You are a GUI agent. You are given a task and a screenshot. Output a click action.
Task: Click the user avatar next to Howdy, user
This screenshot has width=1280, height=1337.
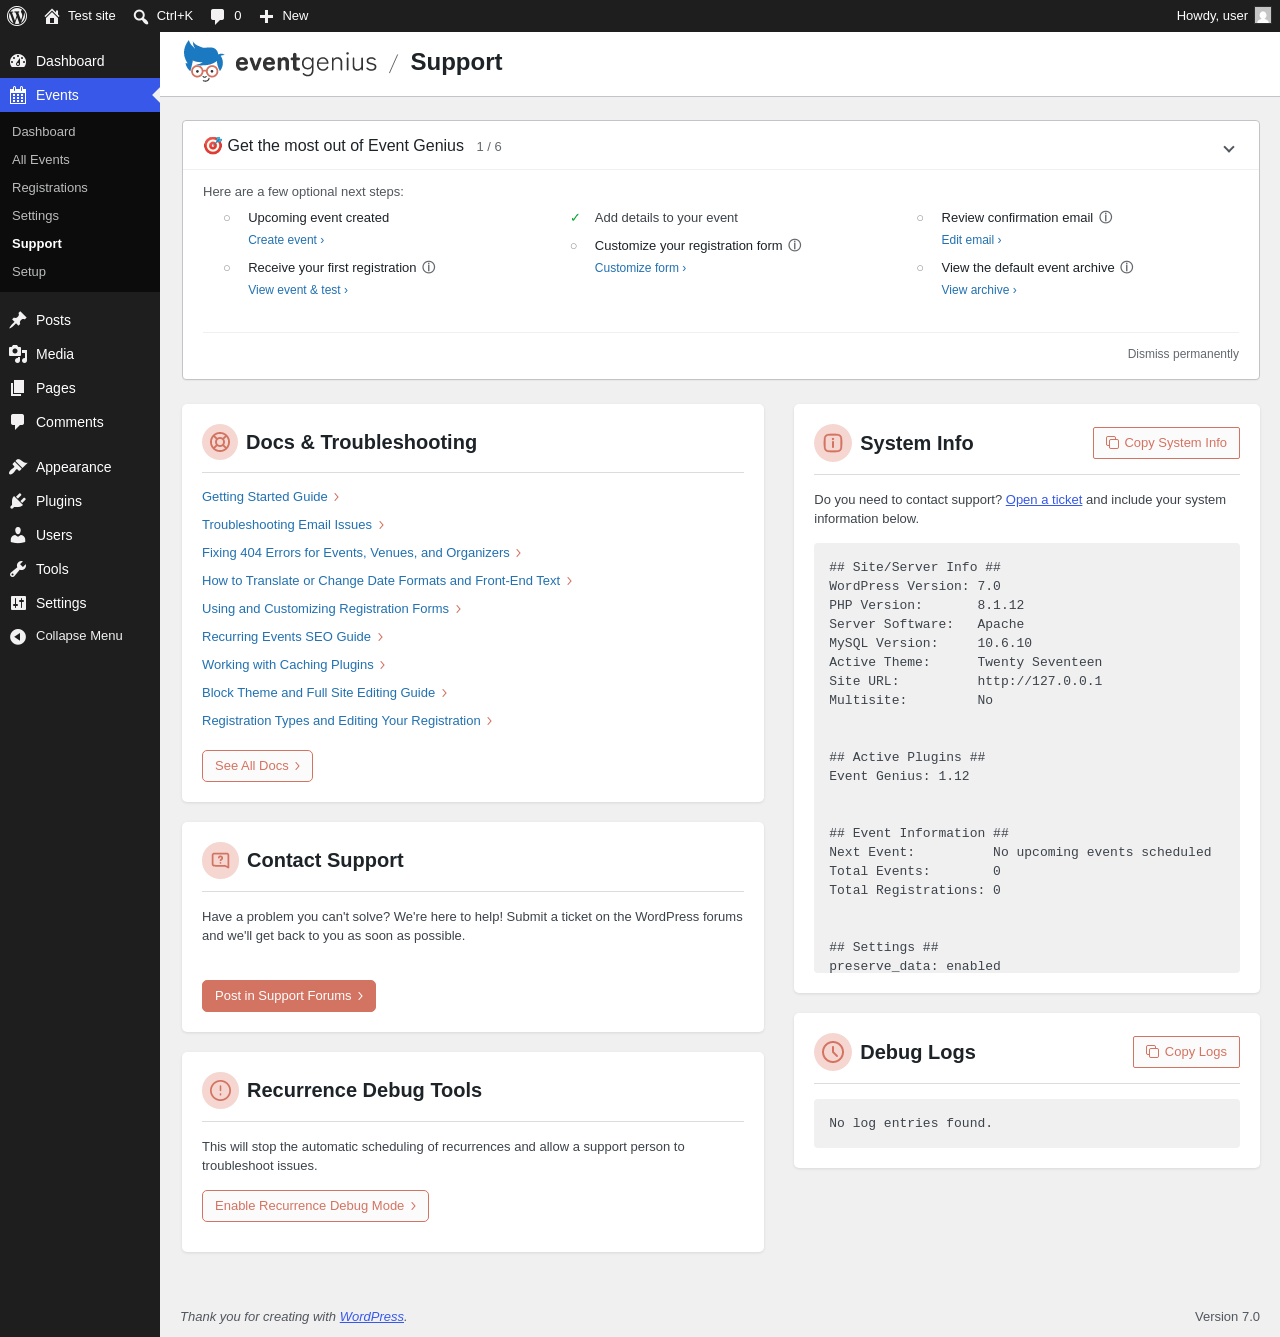tap(1263, 16)
